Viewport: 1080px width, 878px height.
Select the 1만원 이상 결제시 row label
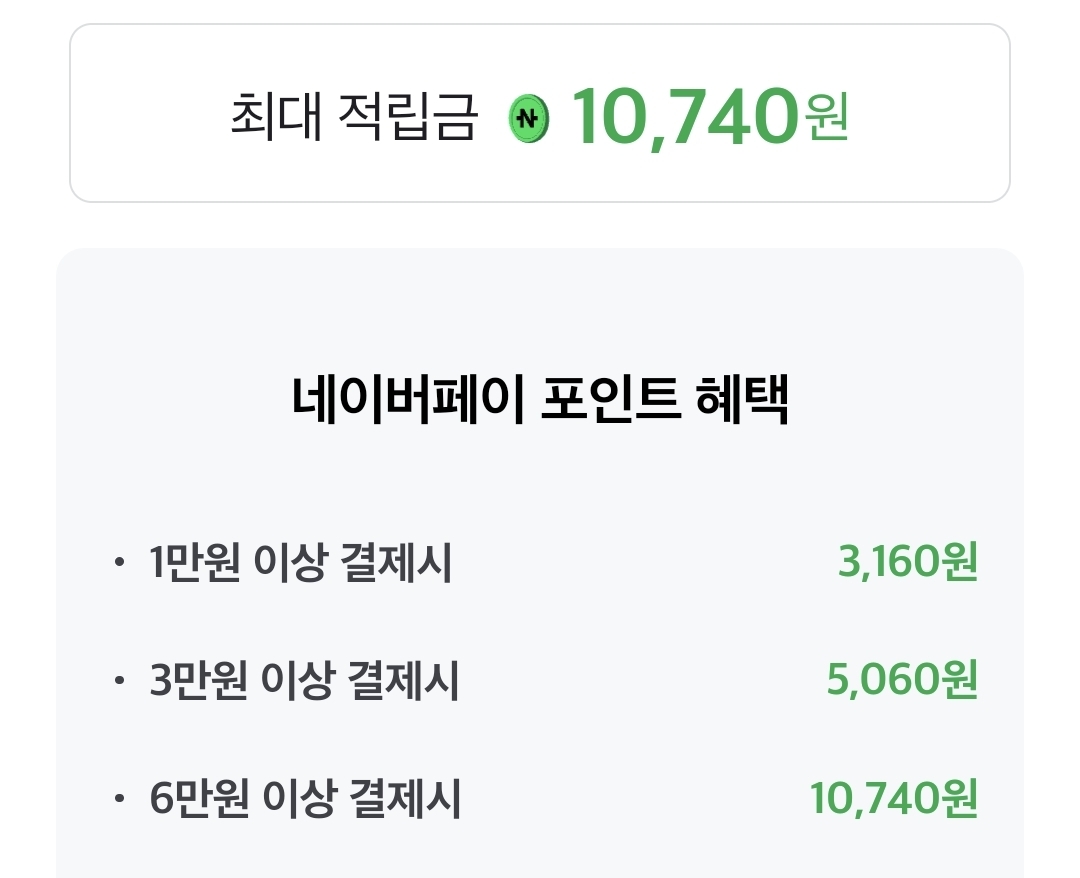click(x=300, y=564)
